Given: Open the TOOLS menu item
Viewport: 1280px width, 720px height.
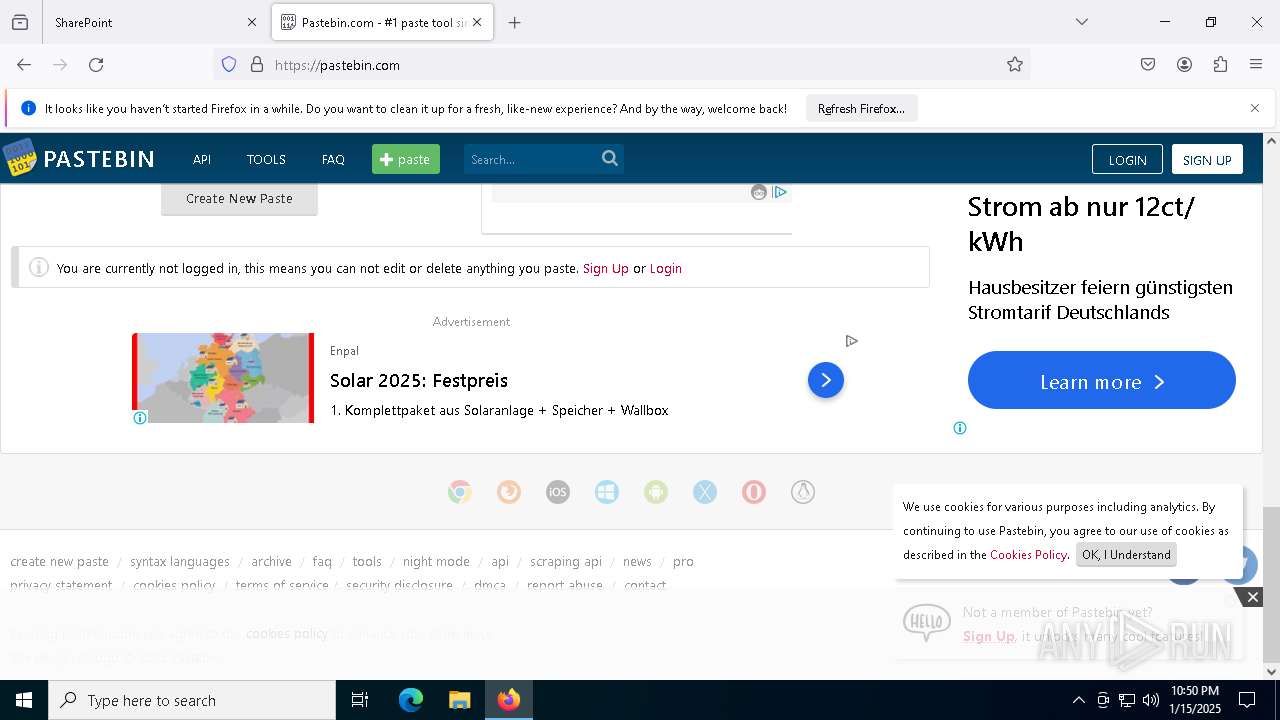Looking at the screenshot, I should click(x=266, y=159).
